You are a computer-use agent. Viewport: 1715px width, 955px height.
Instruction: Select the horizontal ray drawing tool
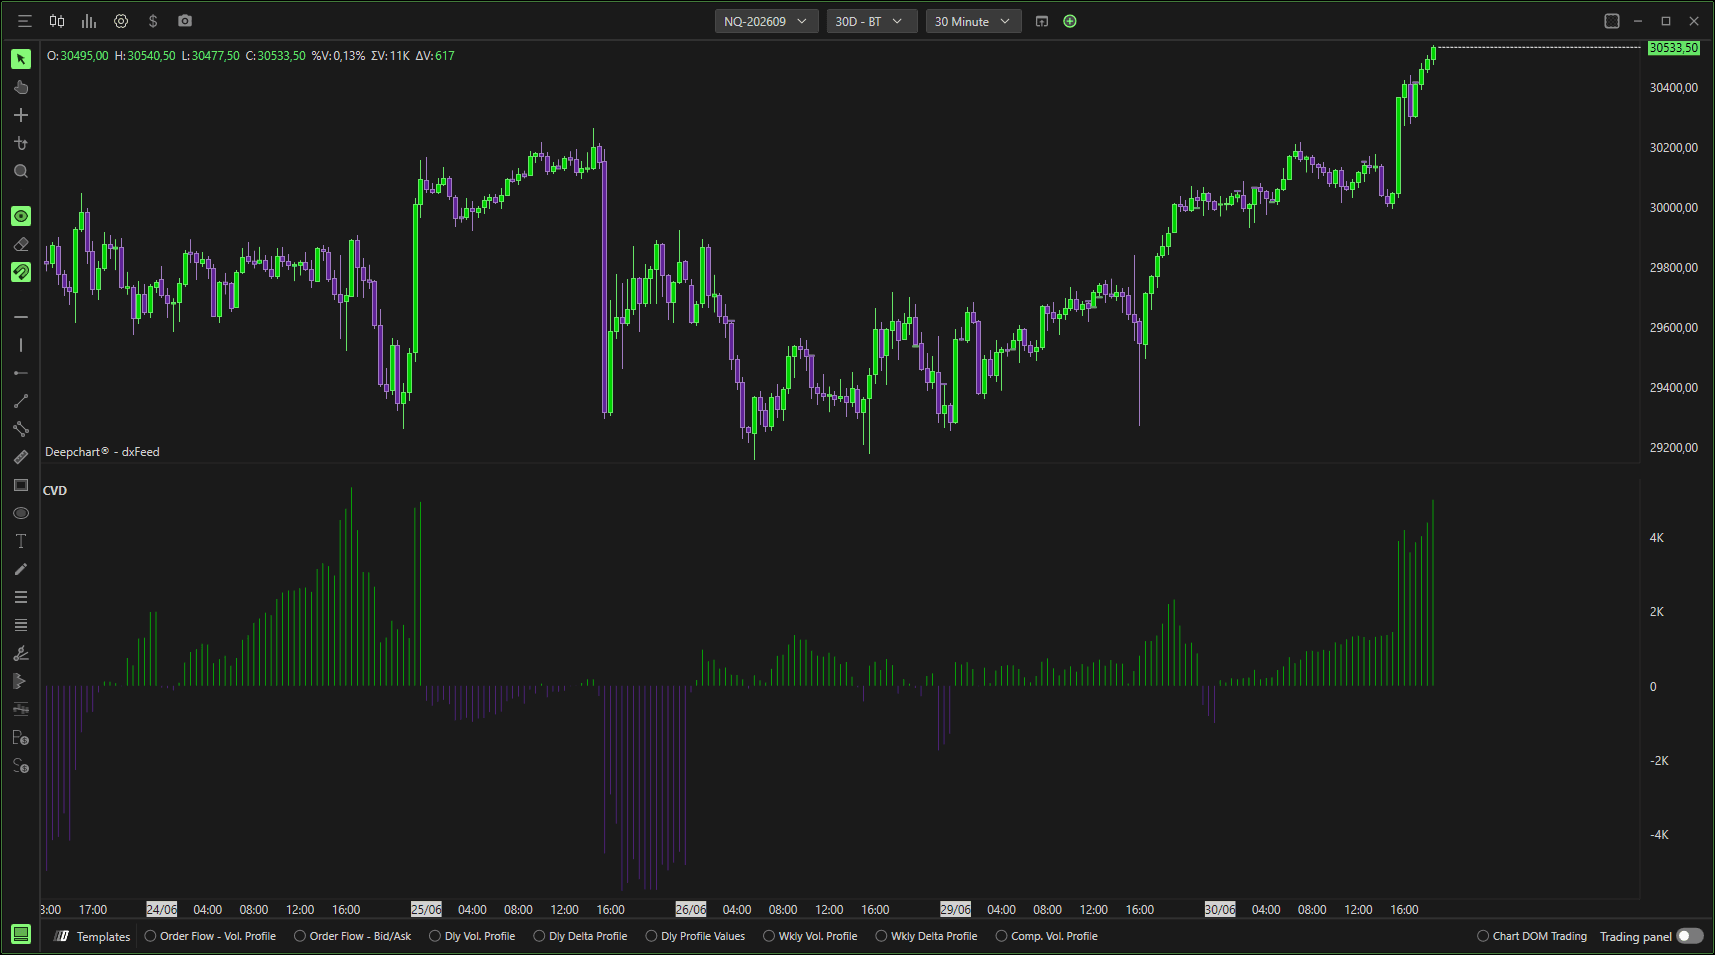[x=21, y=373]
